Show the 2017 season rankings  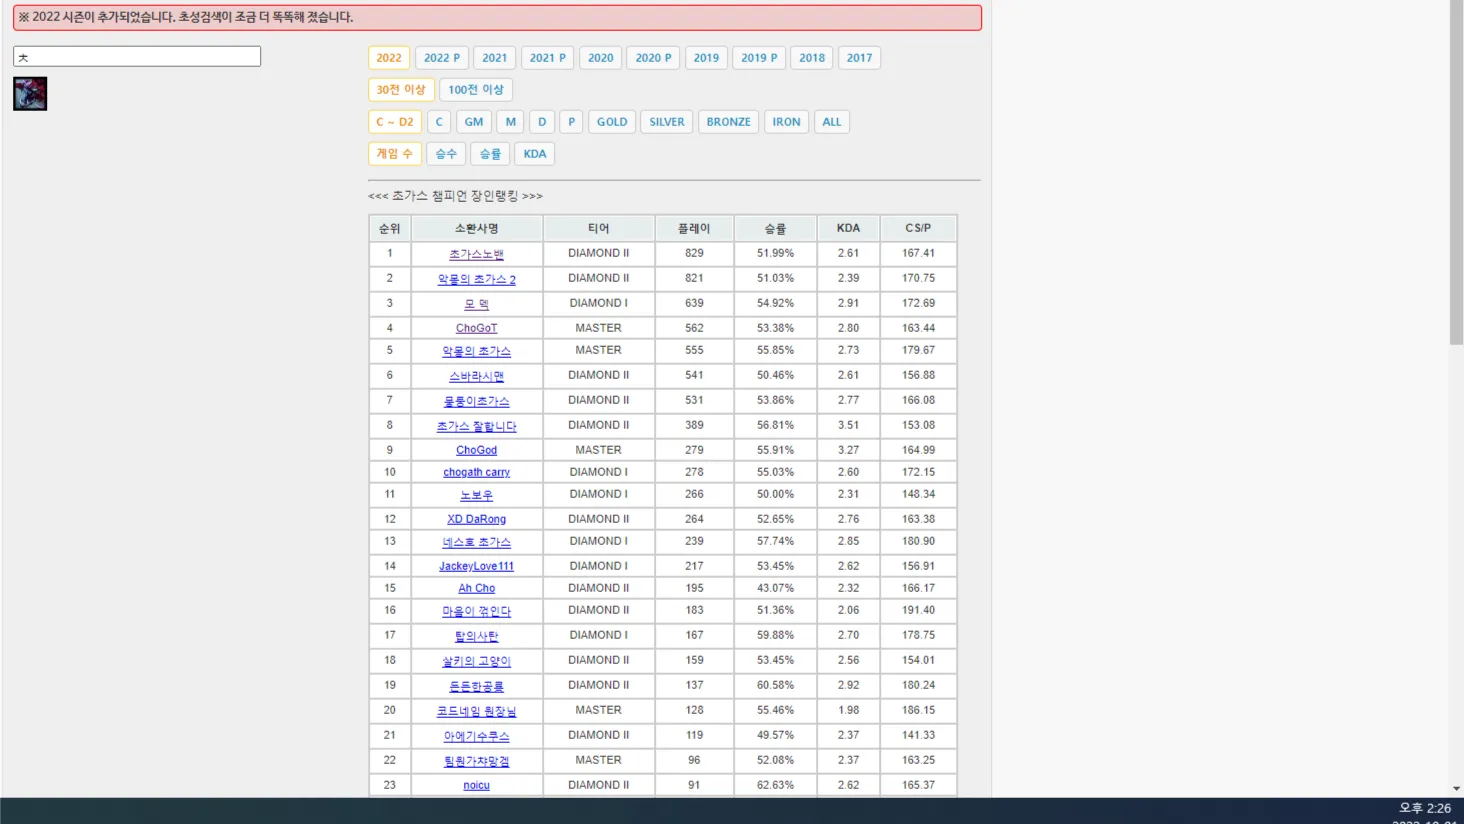coord(860,58)
